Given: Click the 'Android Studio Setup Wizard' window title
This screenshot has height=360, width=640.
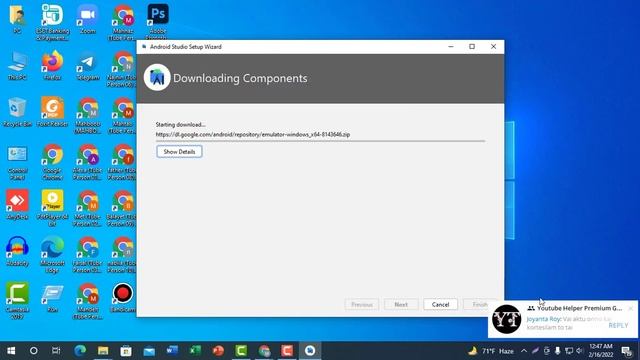Looking at the screenshot, I should (x=186, y=47).
